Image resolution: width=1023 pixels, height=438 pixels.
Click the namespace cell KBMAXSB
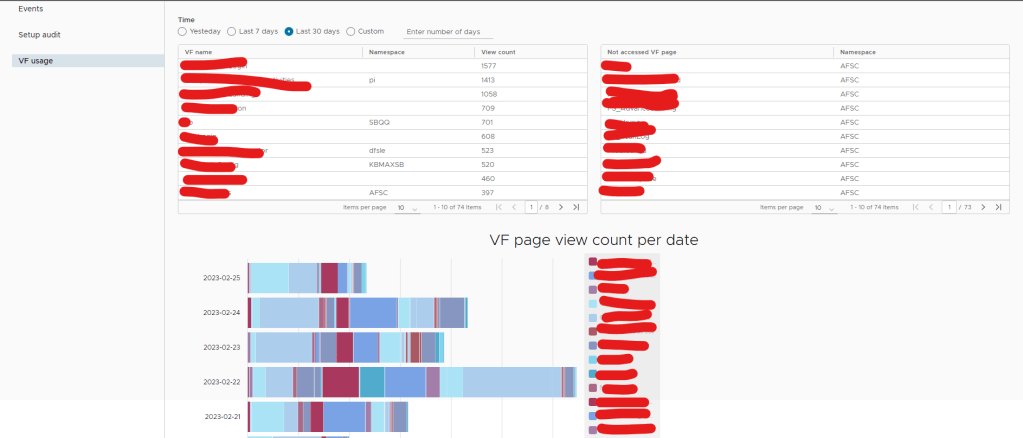click(386, 164)
